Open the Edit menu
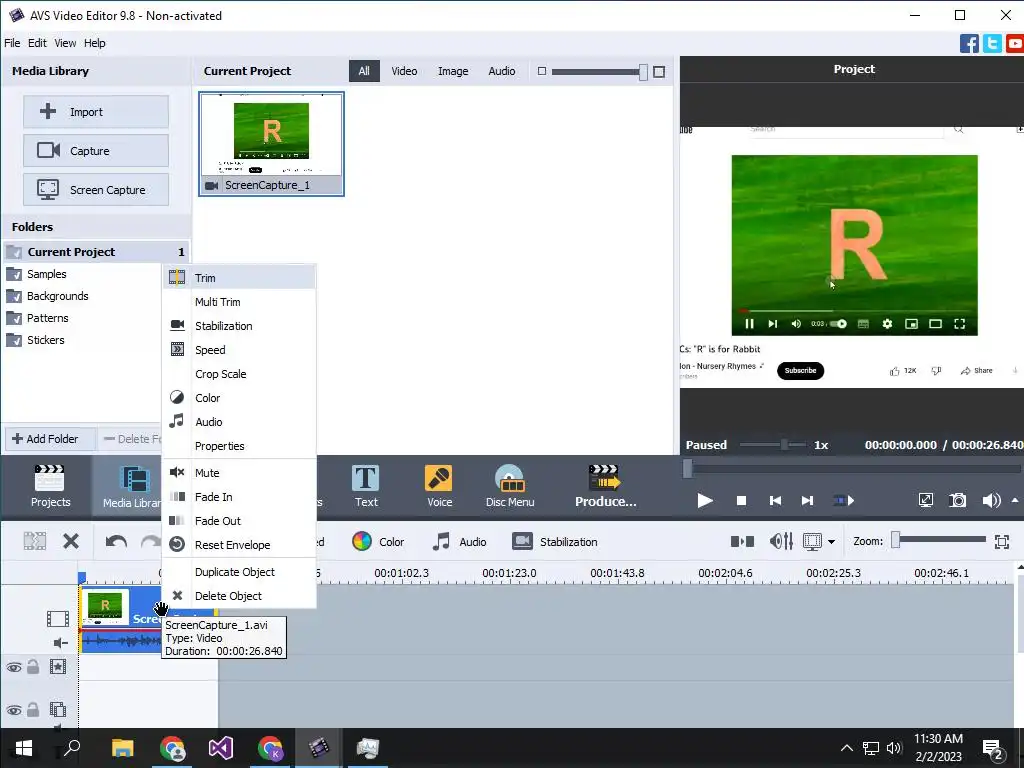This screenshot has width=1024, height=768. click(x=37, y=43)
